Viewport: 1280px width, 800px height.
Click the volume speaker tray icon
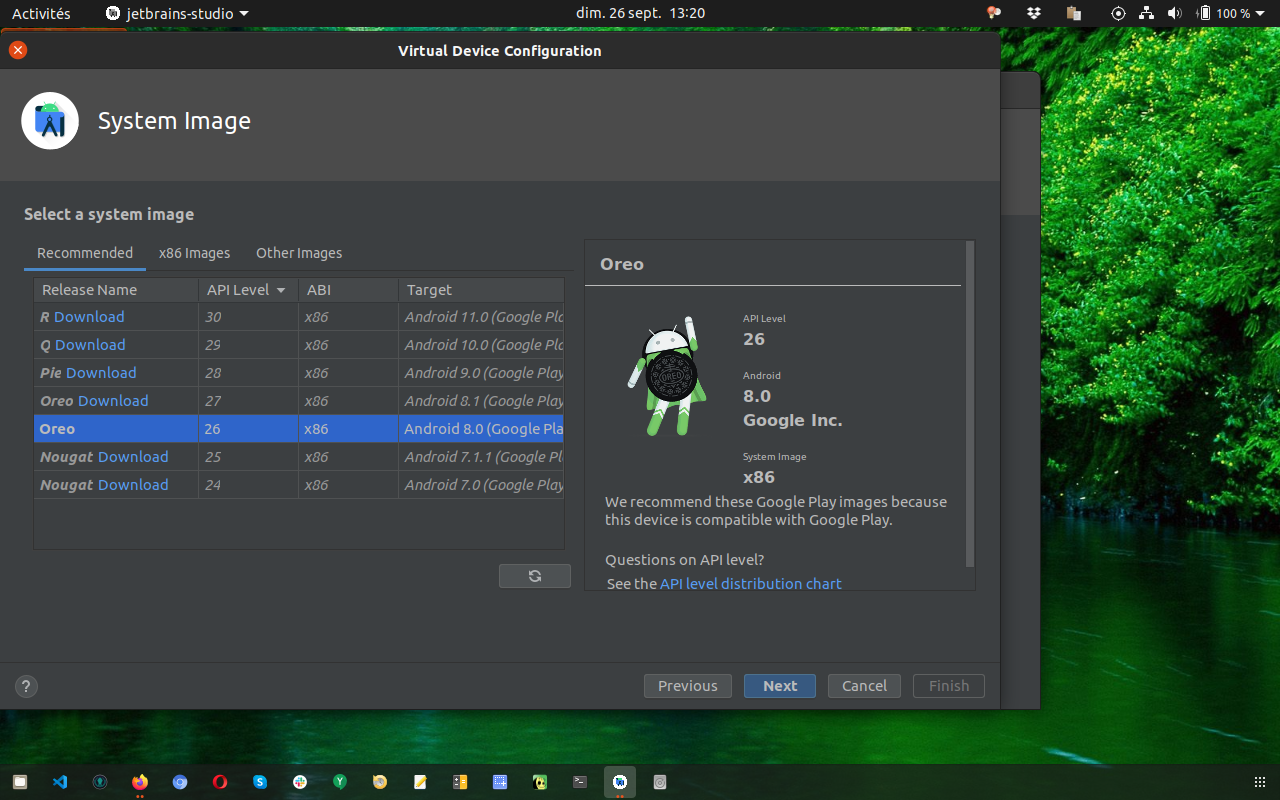(x=1174, y=13)
